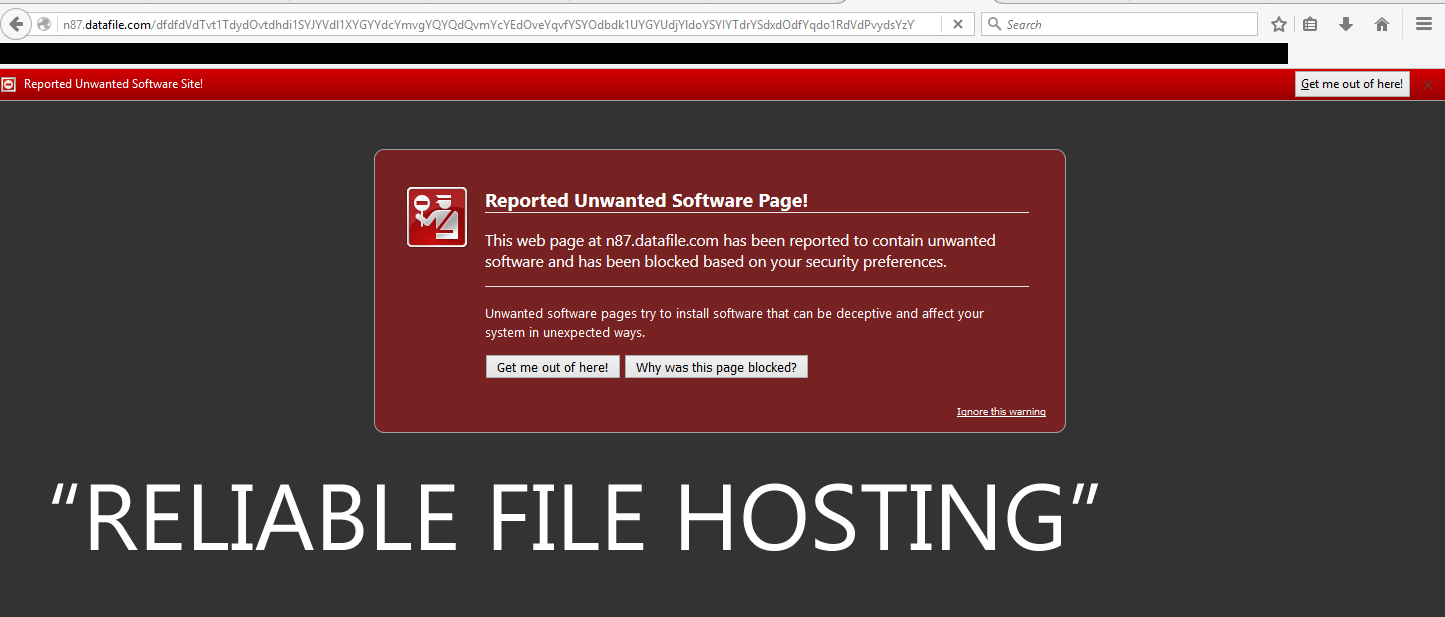Click notification bar 'Get me out of here!' button
This screenshot has height=617, width=1445.
click(1352, 84)
